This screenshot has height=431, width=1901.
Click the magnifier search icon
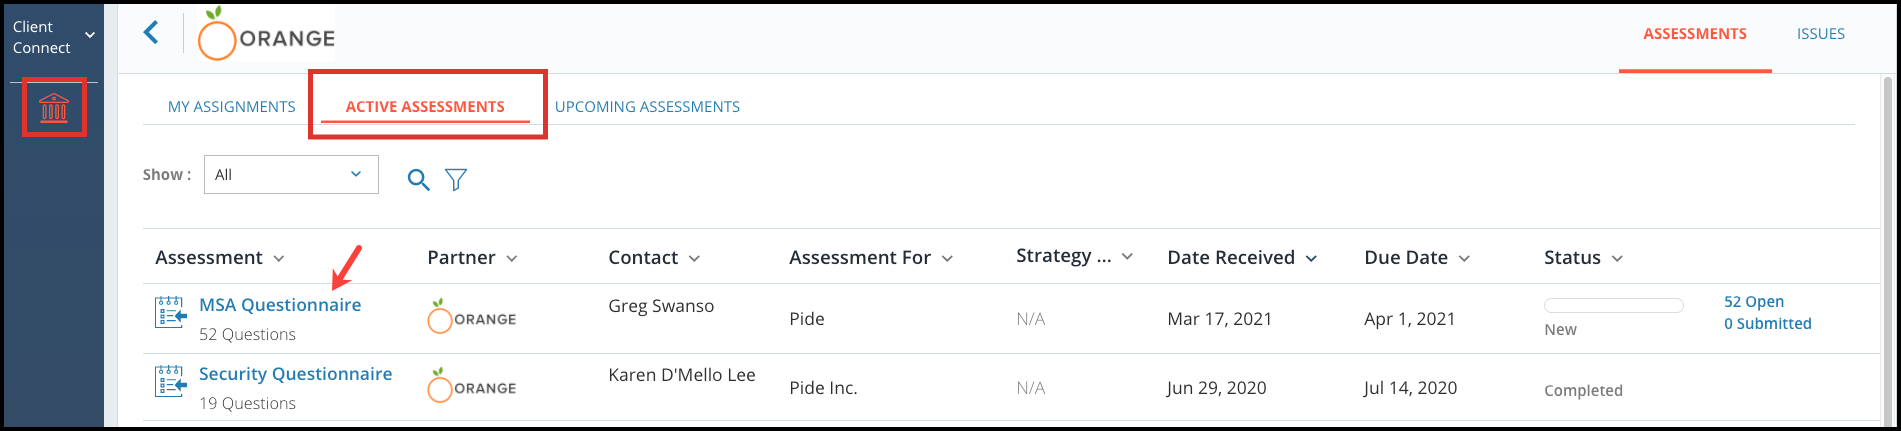pyautogui.click(x=418, y=179)
